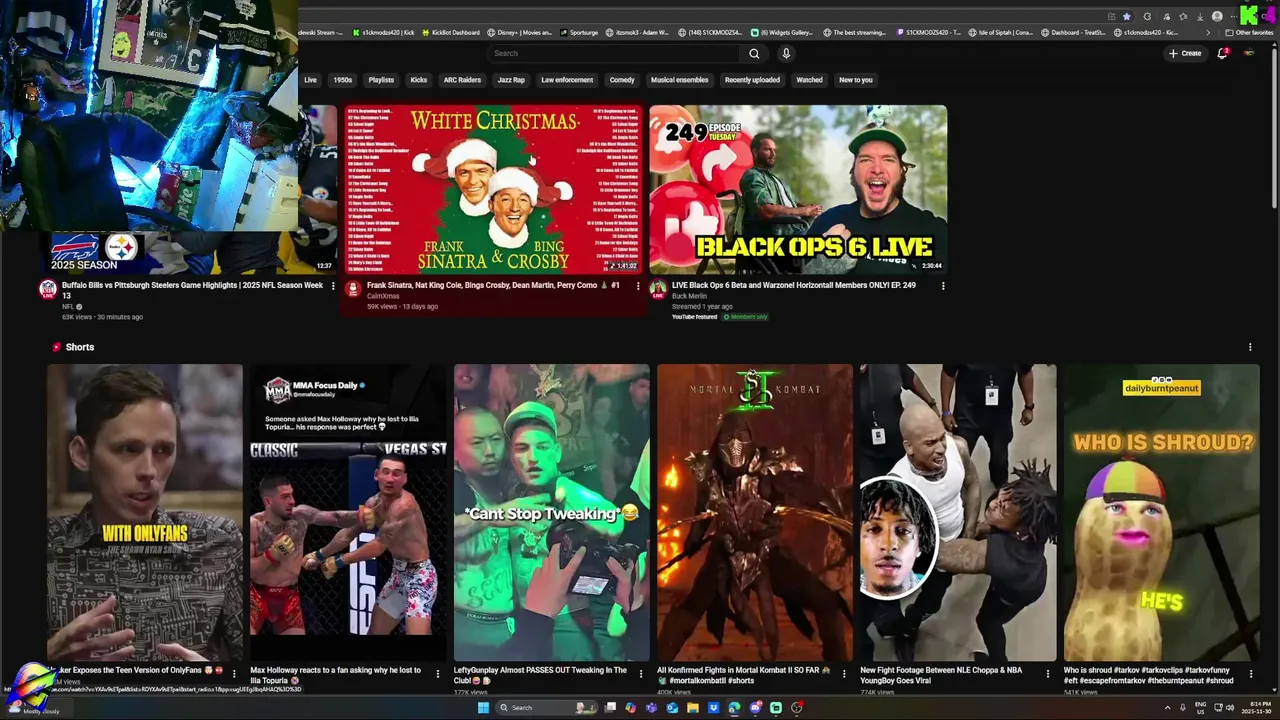Image resolution: width=1280 pixels, height=720 pixels.
Task: Open Max Holloway reacts Short title
Action: [336, 675]
